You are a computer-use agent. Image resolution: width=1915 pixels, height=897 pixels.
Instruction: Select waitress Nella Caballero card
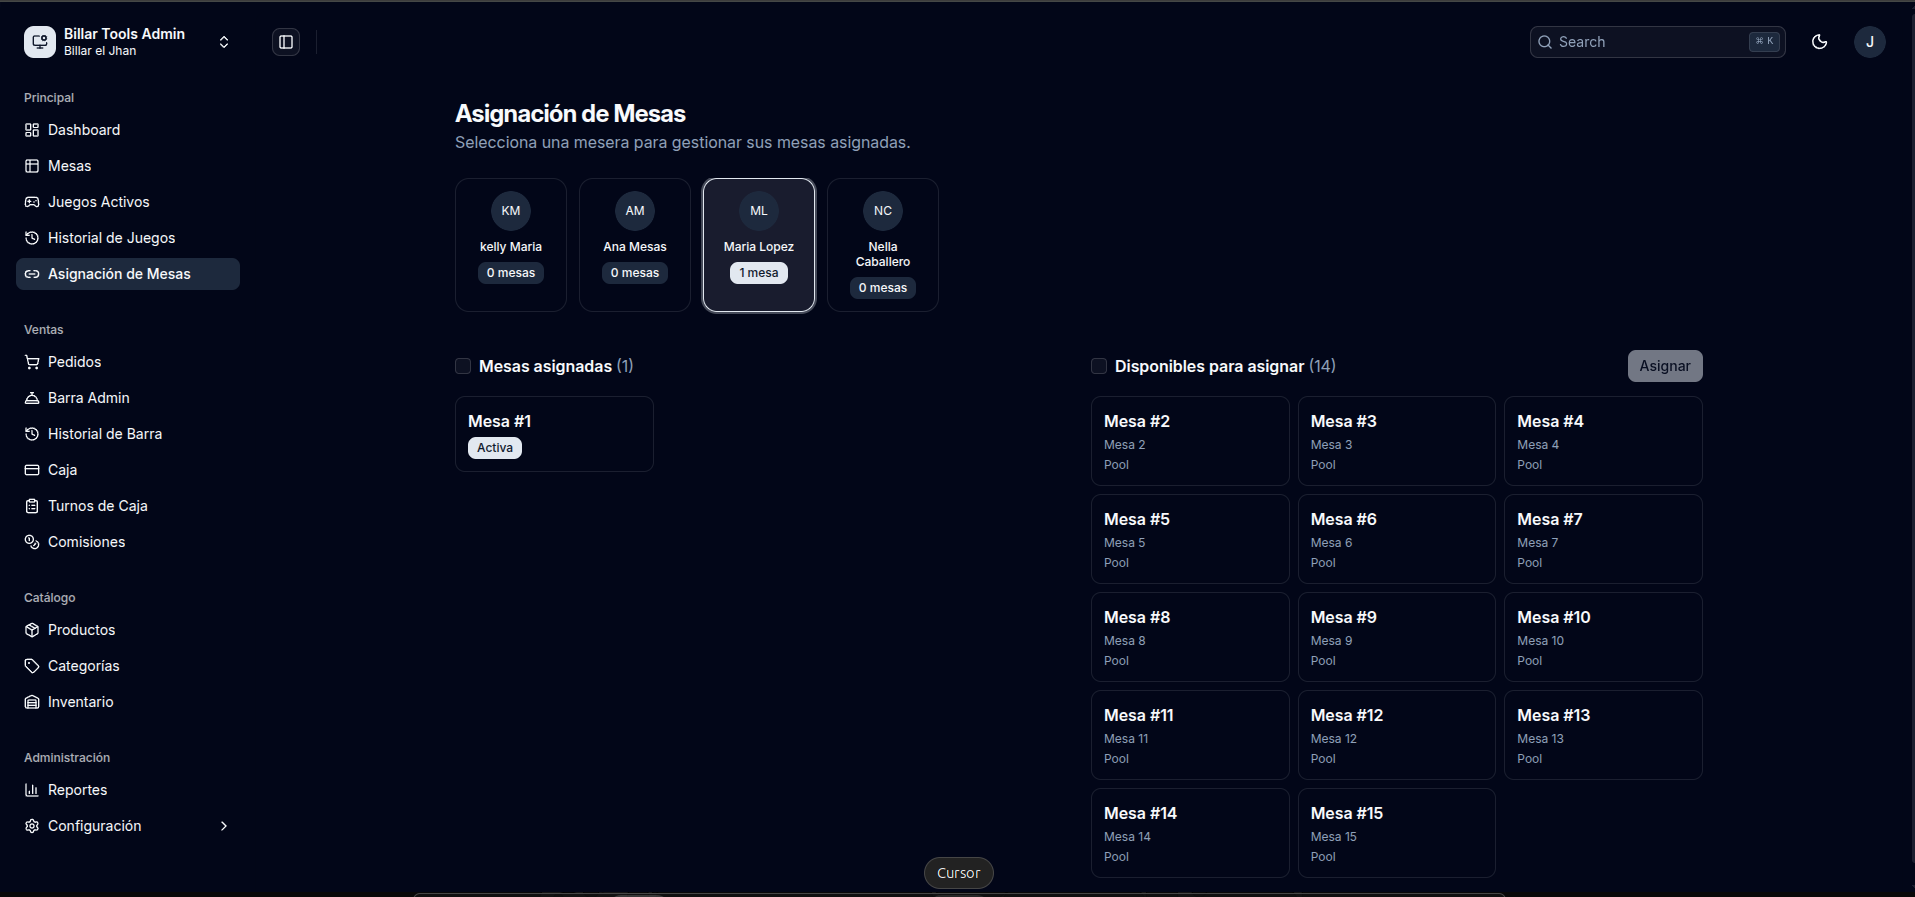pyautogui.click(x=883, y=245)
